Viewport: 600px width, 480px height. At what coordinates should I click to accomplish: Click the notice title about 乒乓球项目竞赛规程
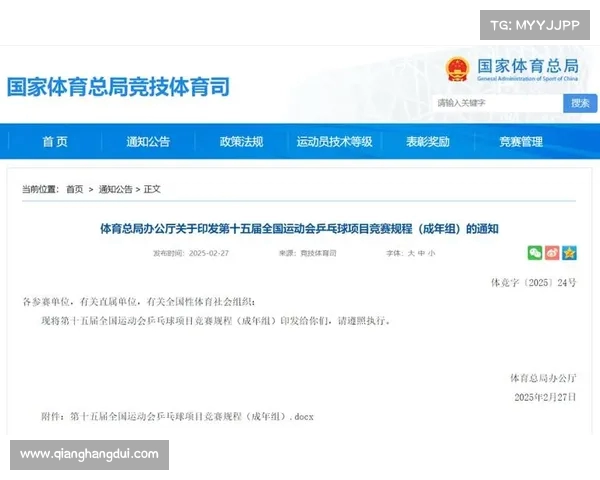[x=299, y=229]
